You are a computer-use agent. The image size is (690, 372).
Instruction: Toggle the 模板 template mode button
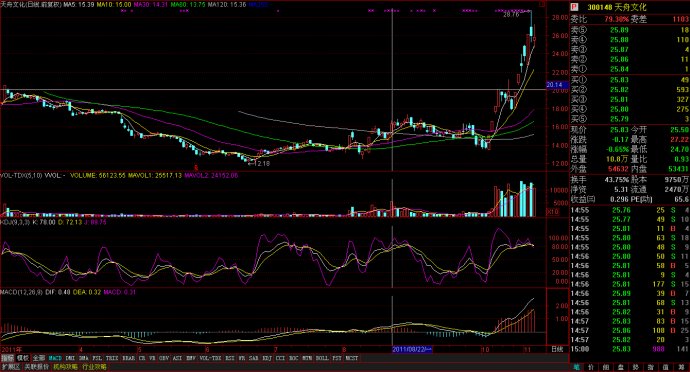[23, 358]
